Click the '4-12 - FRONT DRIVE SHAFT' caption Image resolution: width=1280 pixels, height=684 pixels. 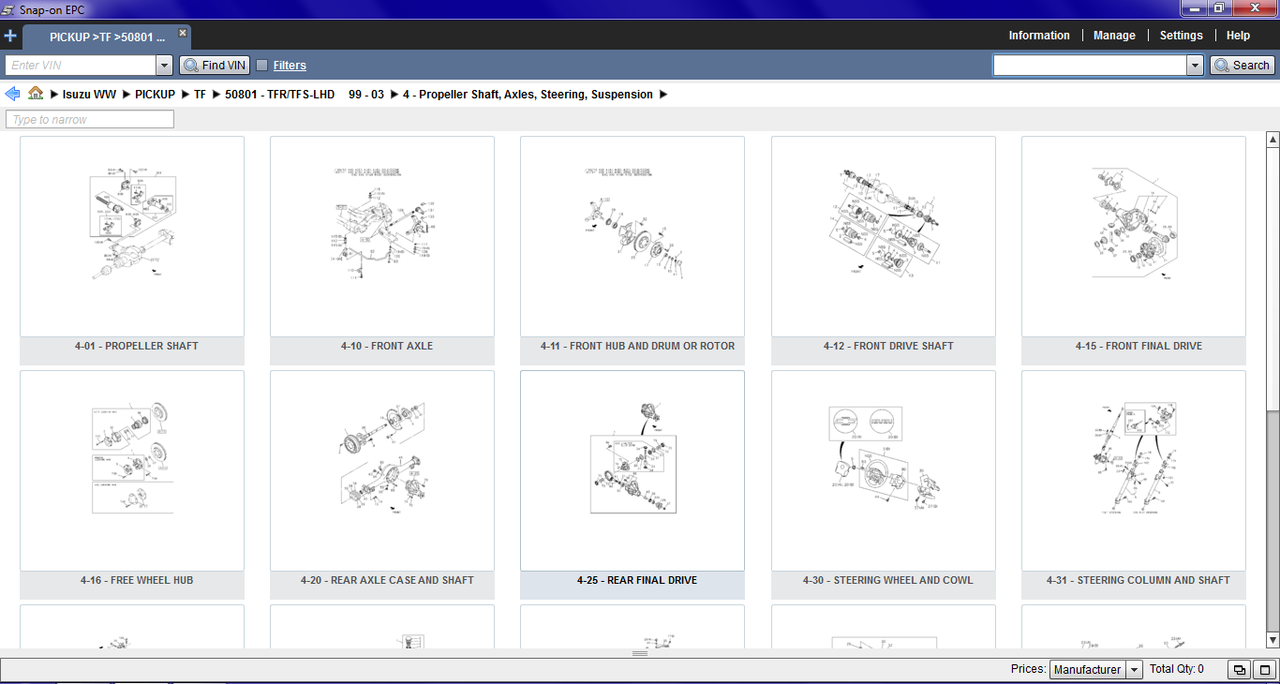tap(888, 346)
